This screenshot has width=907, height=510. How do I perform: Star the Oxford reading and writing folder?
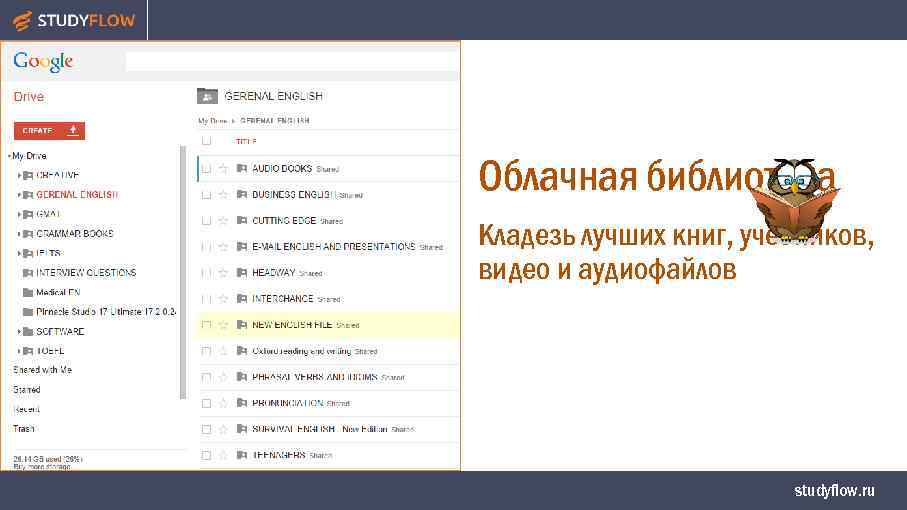click(223, 351)
